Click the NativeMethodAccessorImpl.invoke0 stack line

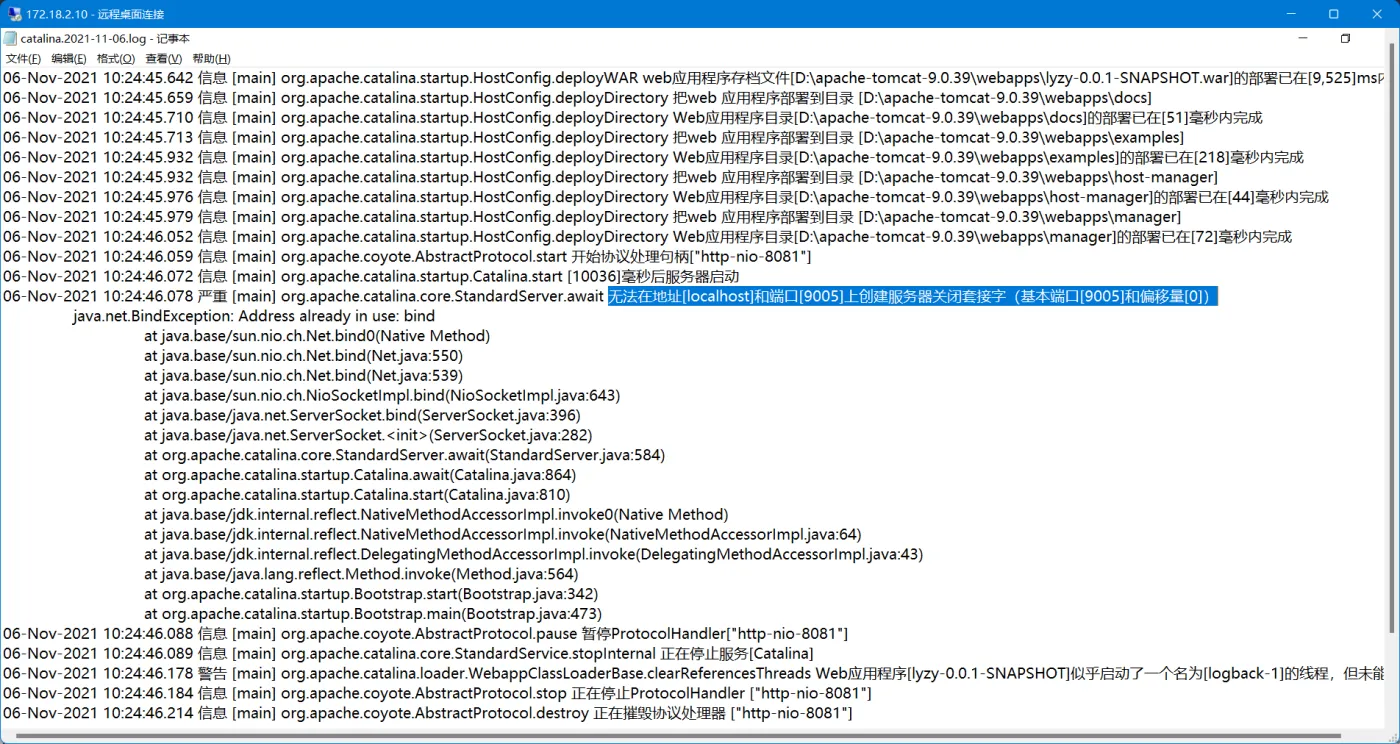pos(436,515)
